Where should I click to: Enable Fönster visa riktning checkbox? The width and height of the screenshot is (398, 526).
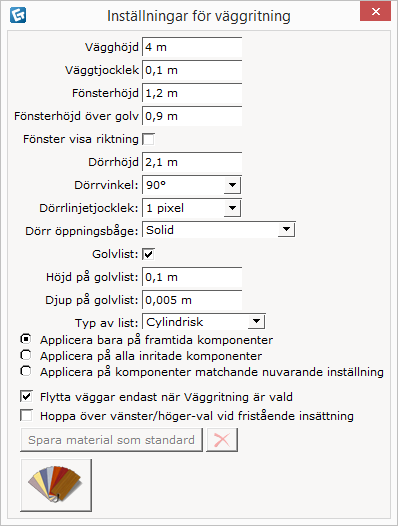(x=148, y=139)
